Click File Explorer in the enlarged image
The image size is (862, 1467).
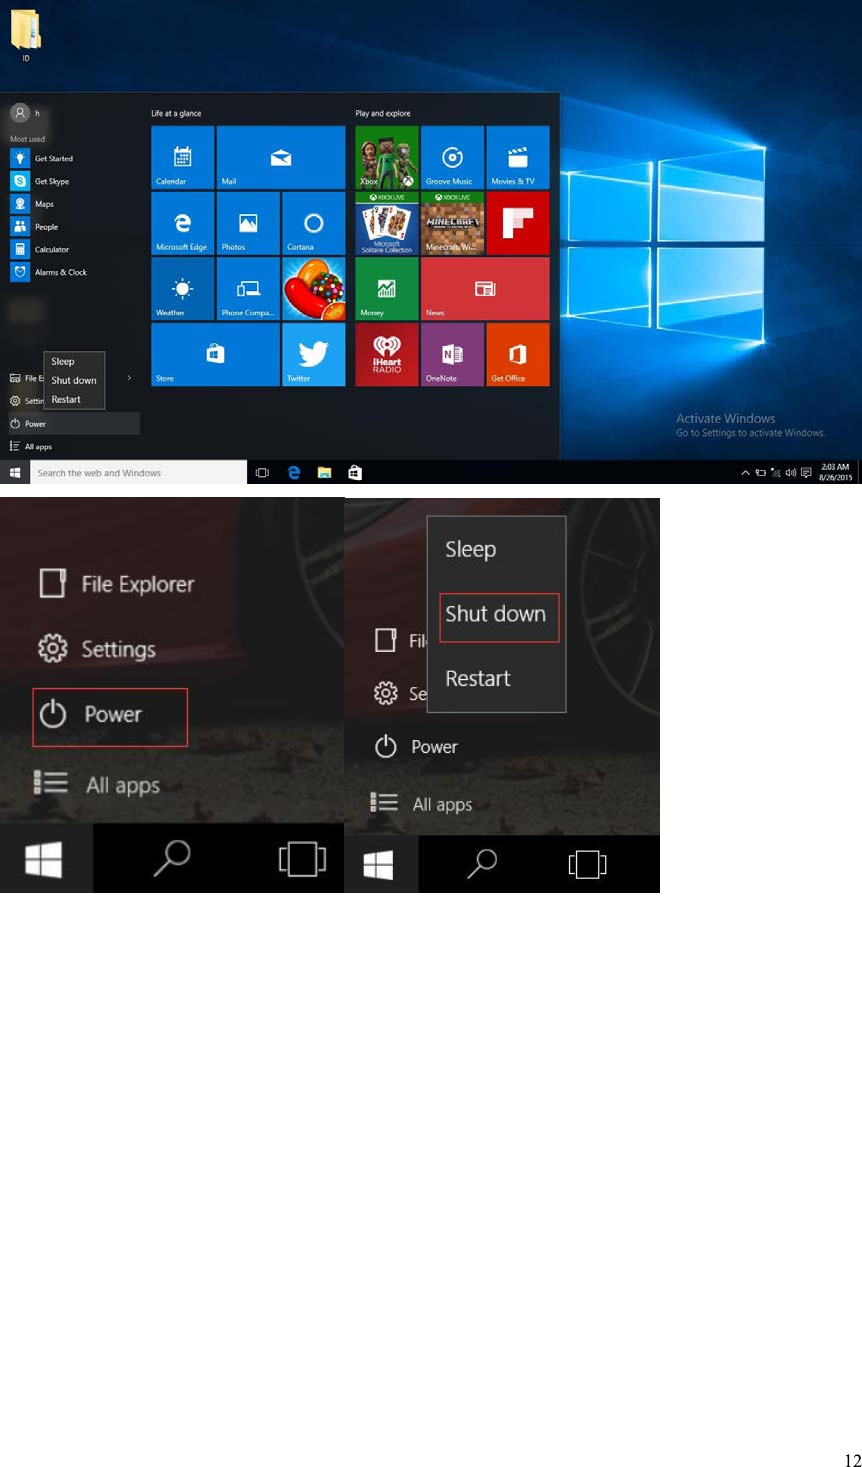117,584
